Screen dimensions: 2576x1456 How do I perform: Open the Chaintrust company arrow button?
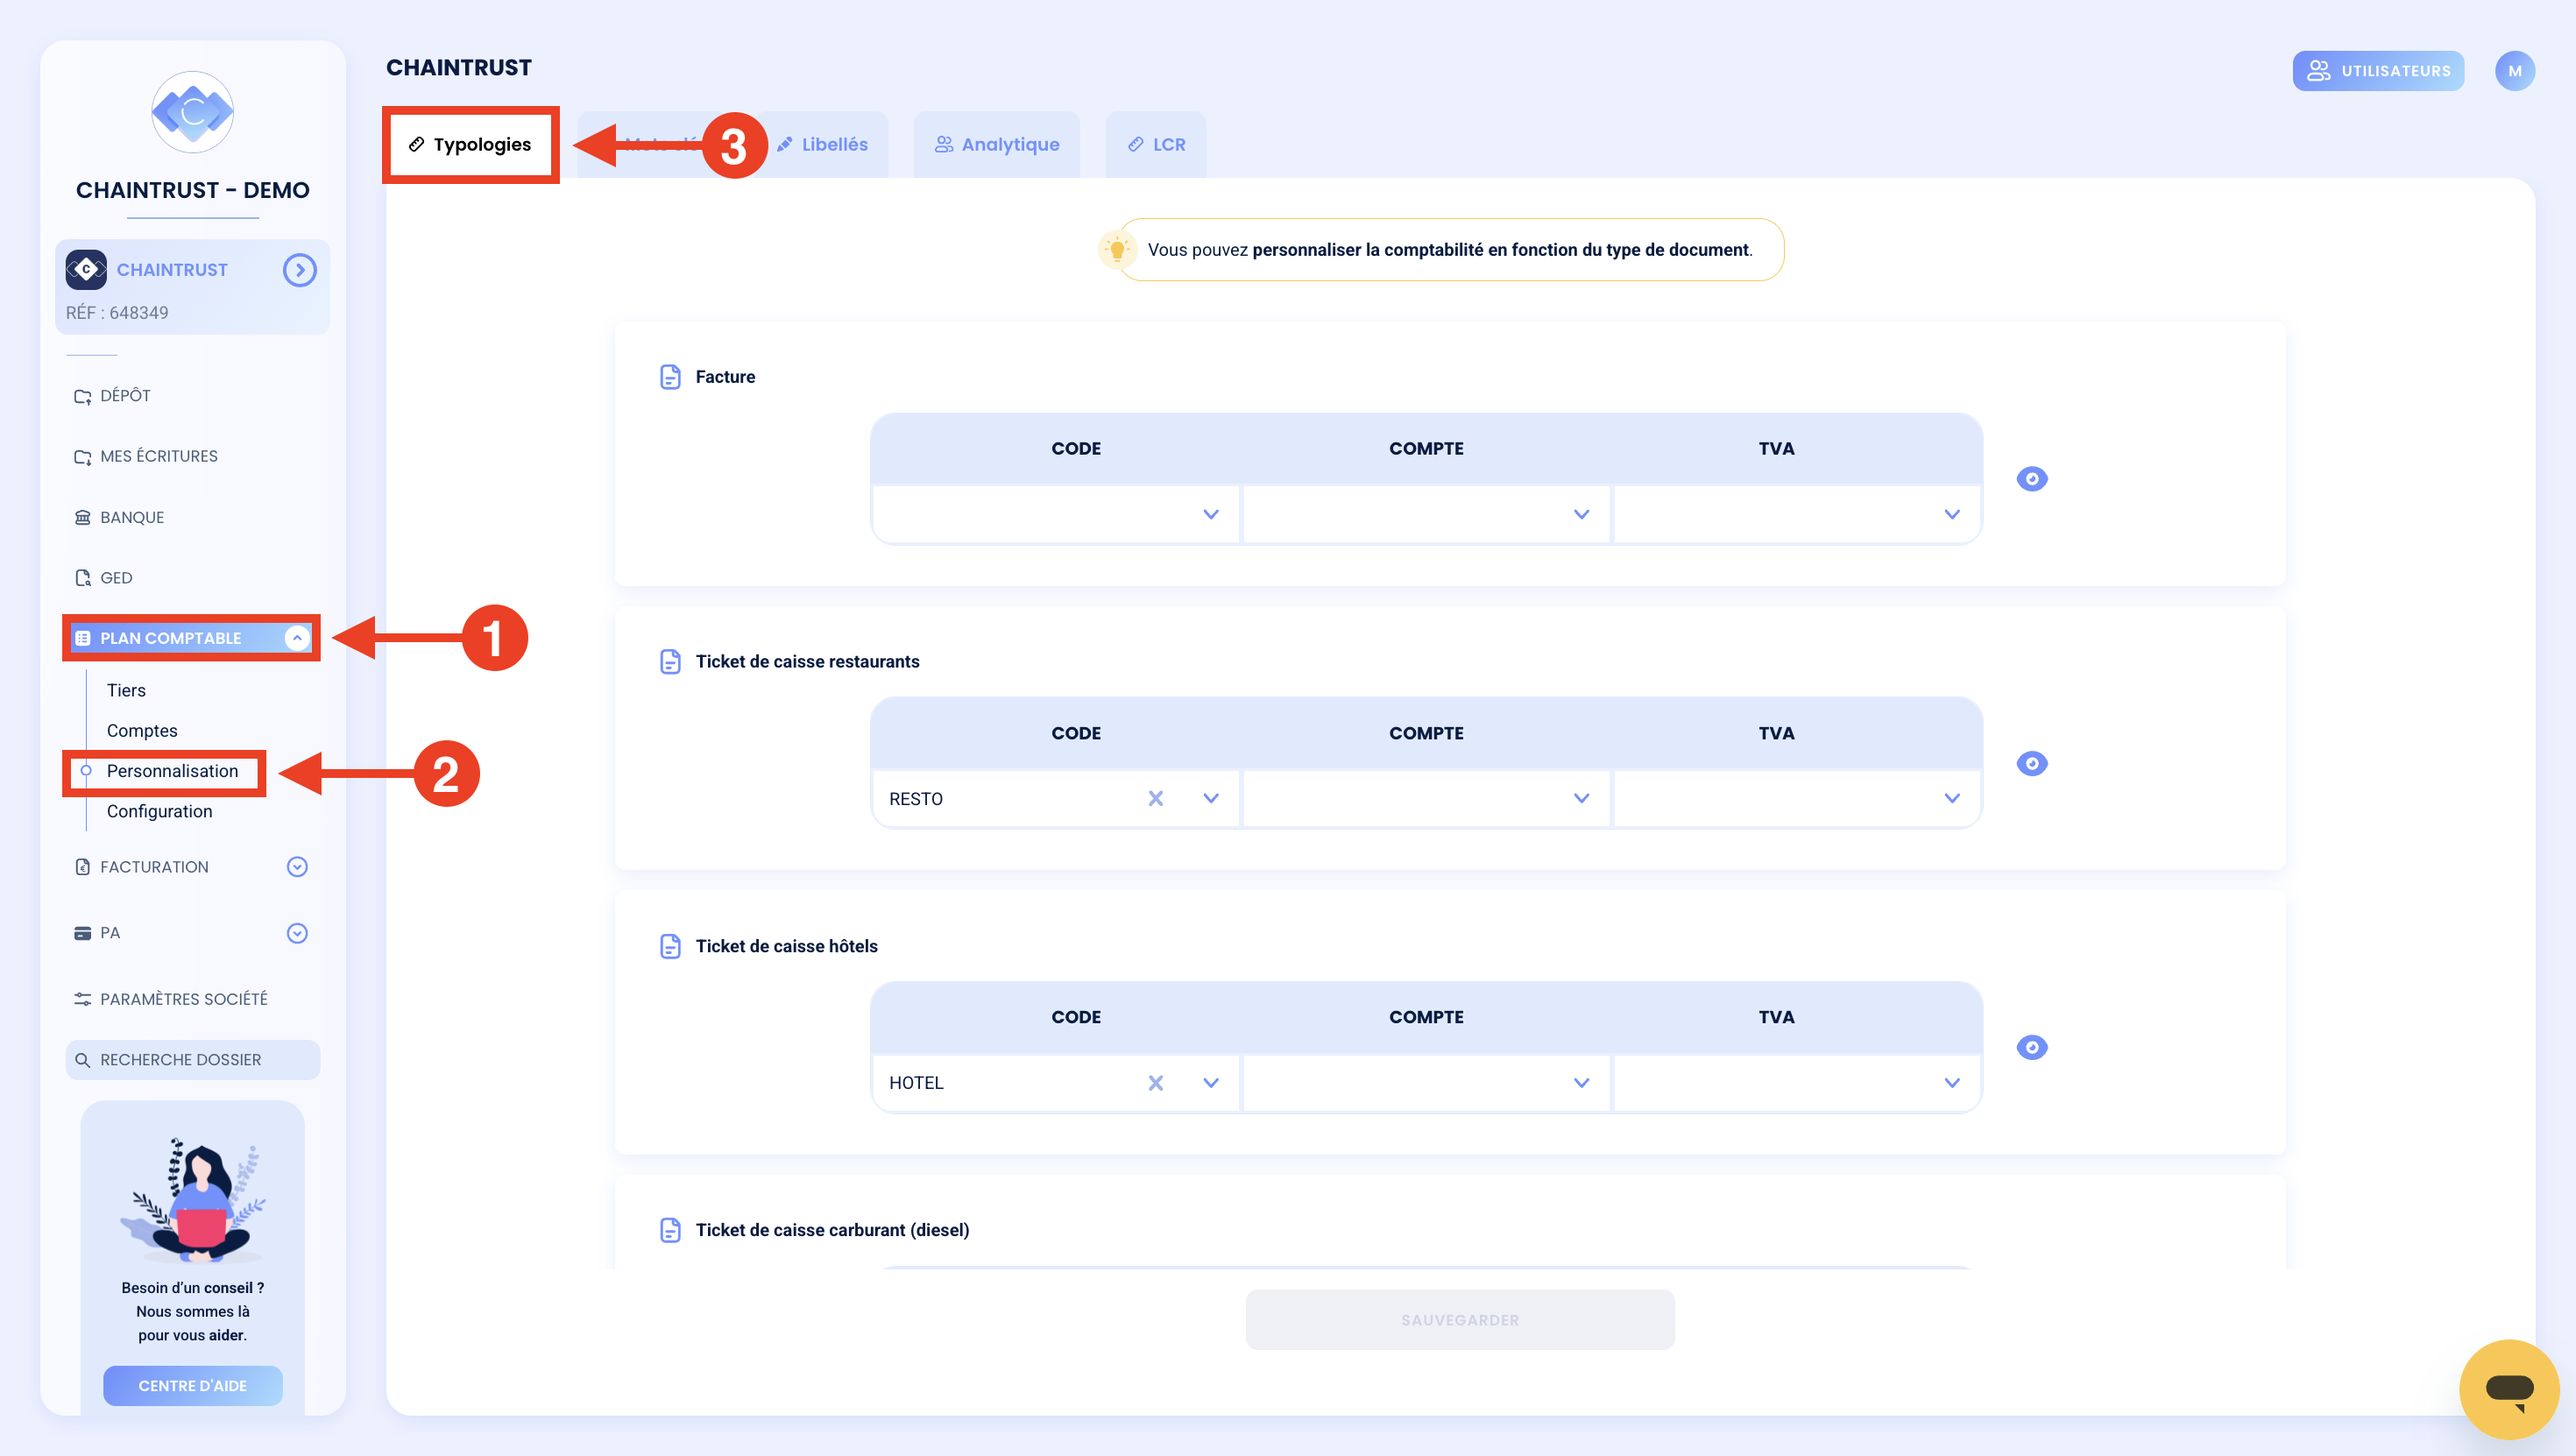pos(299,270)
